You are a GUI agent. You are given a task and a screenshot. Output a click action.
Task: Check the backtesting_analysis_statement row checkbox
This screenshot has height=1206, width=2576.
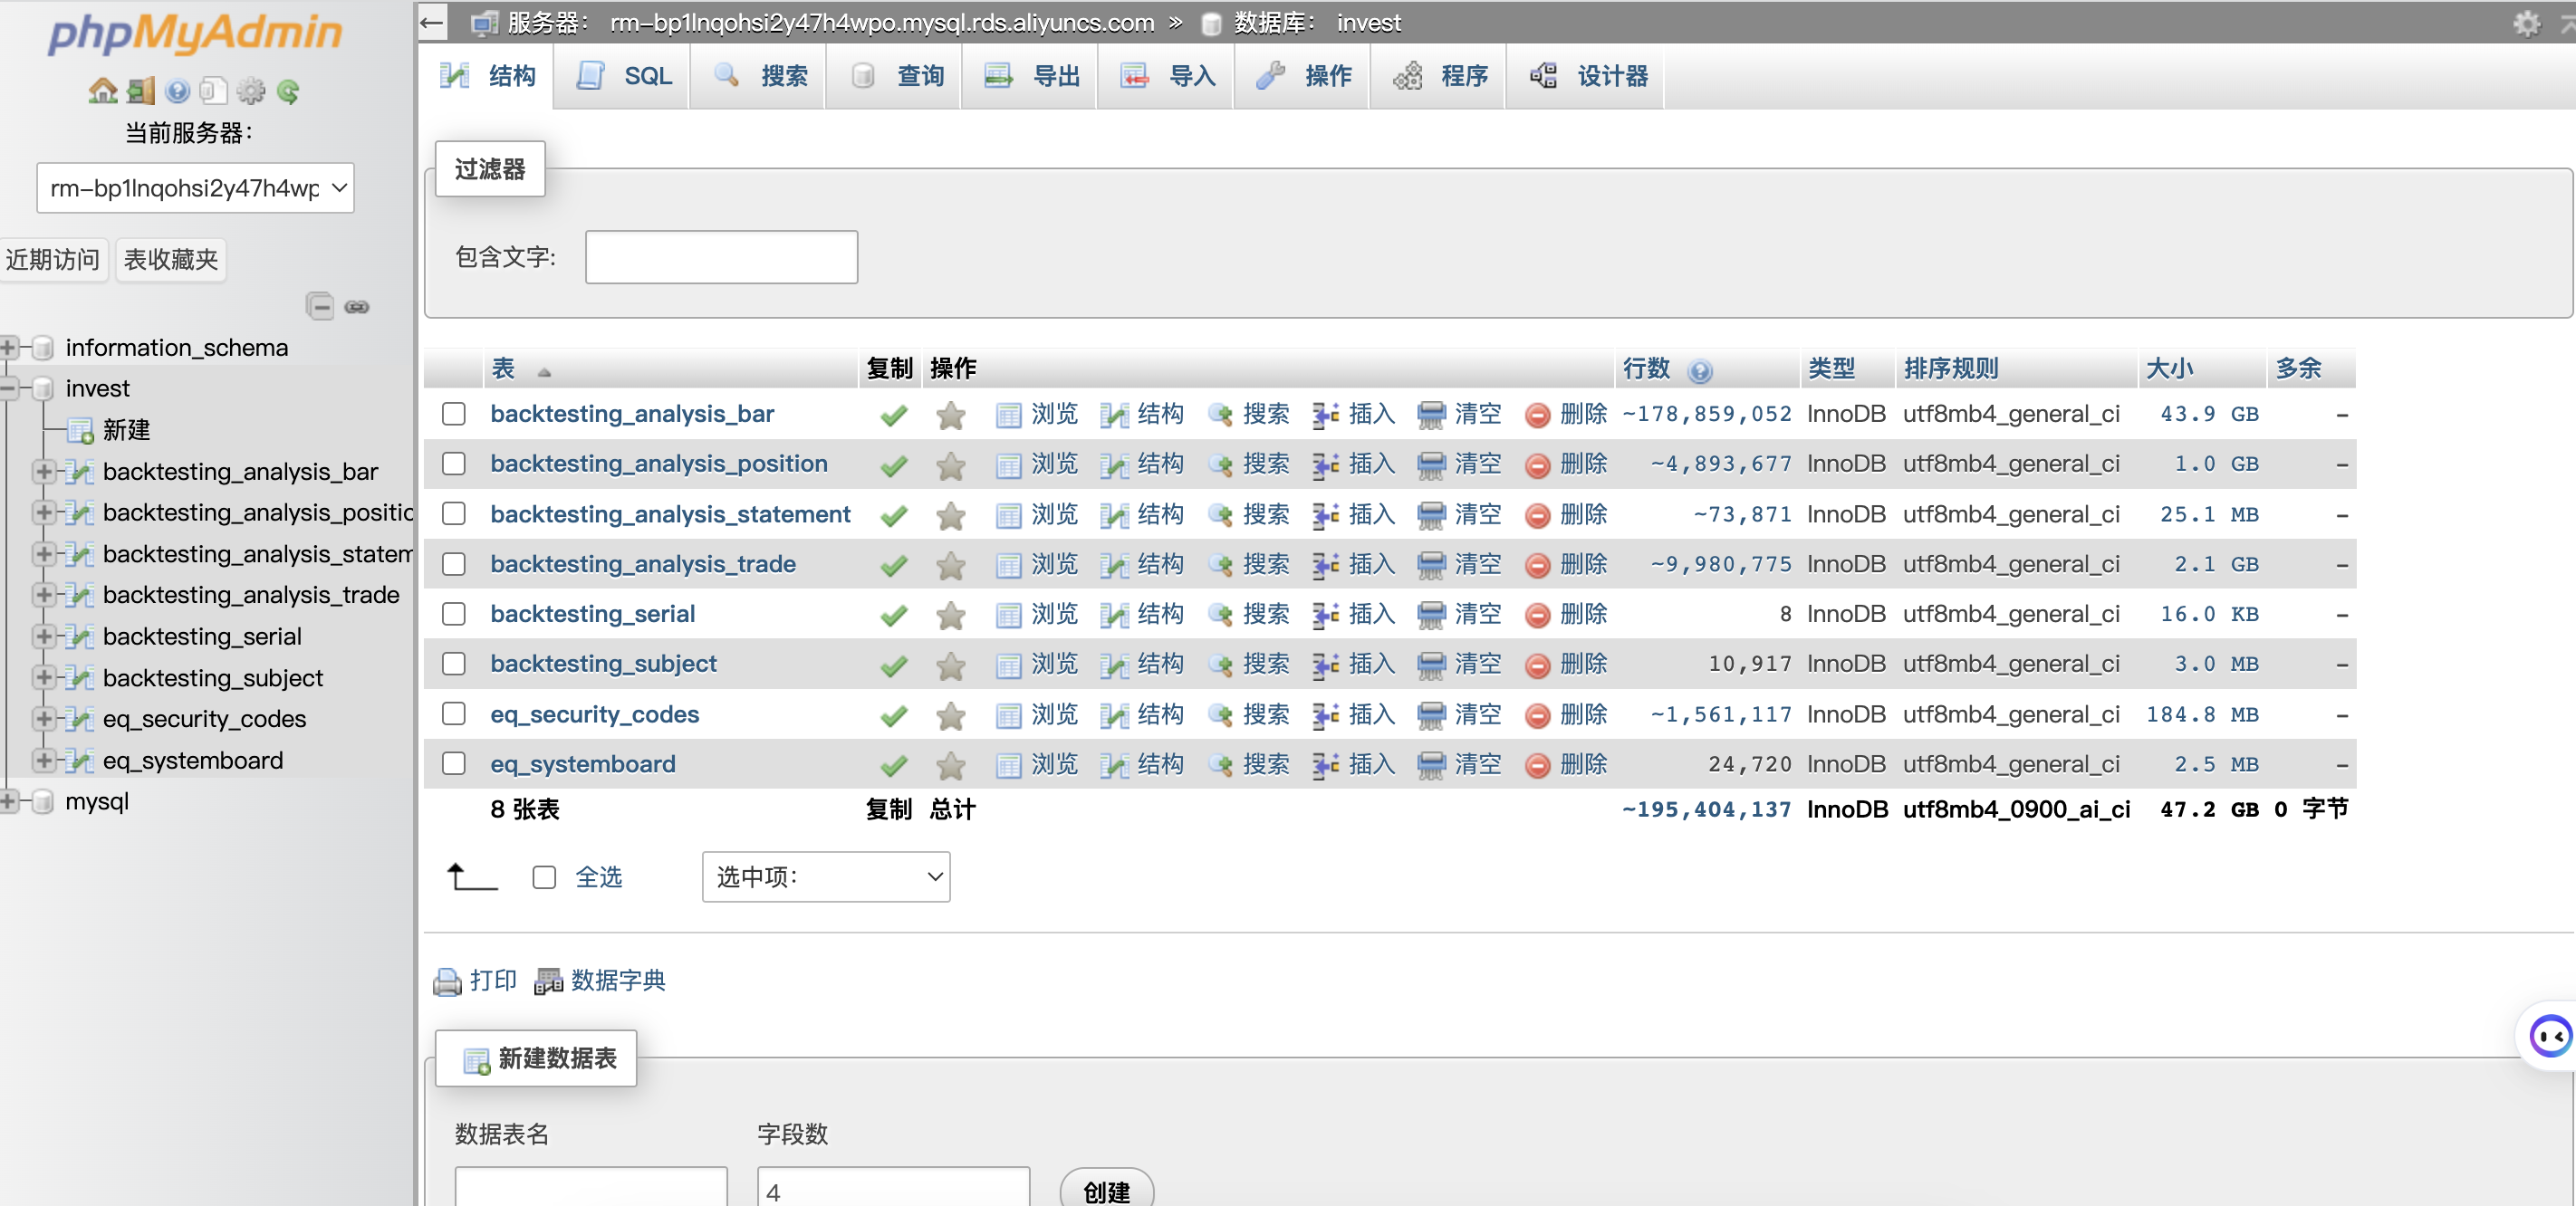[x=454, y=513]
